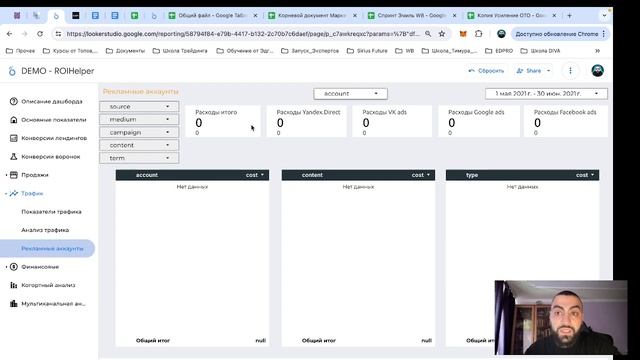Click the Мультиканальная chart icon
Viewport: 640px width, 360px height.
(x=13, y=303)
